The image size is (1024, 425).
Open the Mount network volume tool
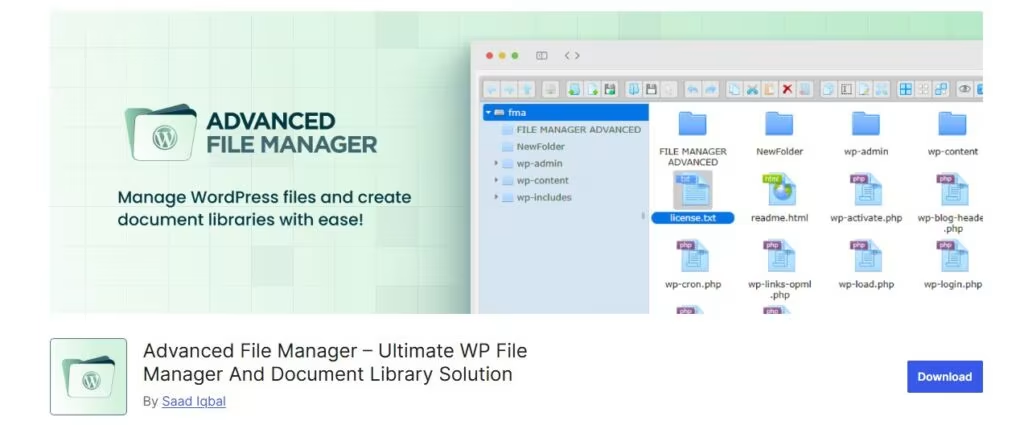tap(550, 89)
